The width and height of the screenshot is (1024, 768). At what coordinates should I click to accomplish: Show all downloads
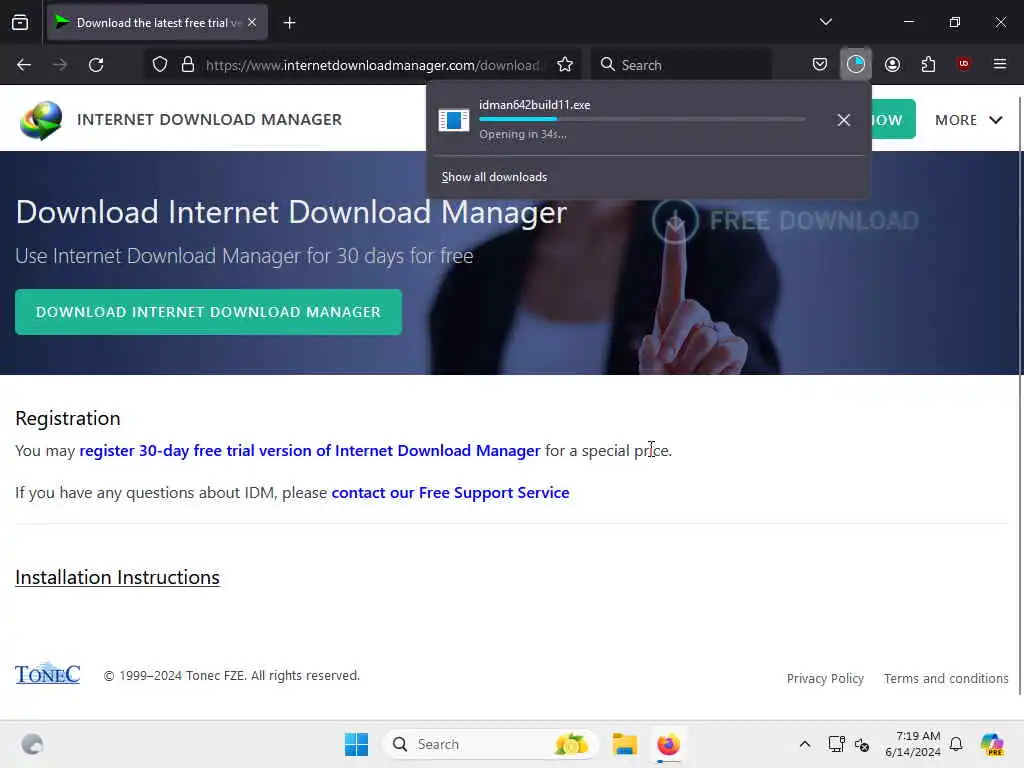(x=494, y=177)
